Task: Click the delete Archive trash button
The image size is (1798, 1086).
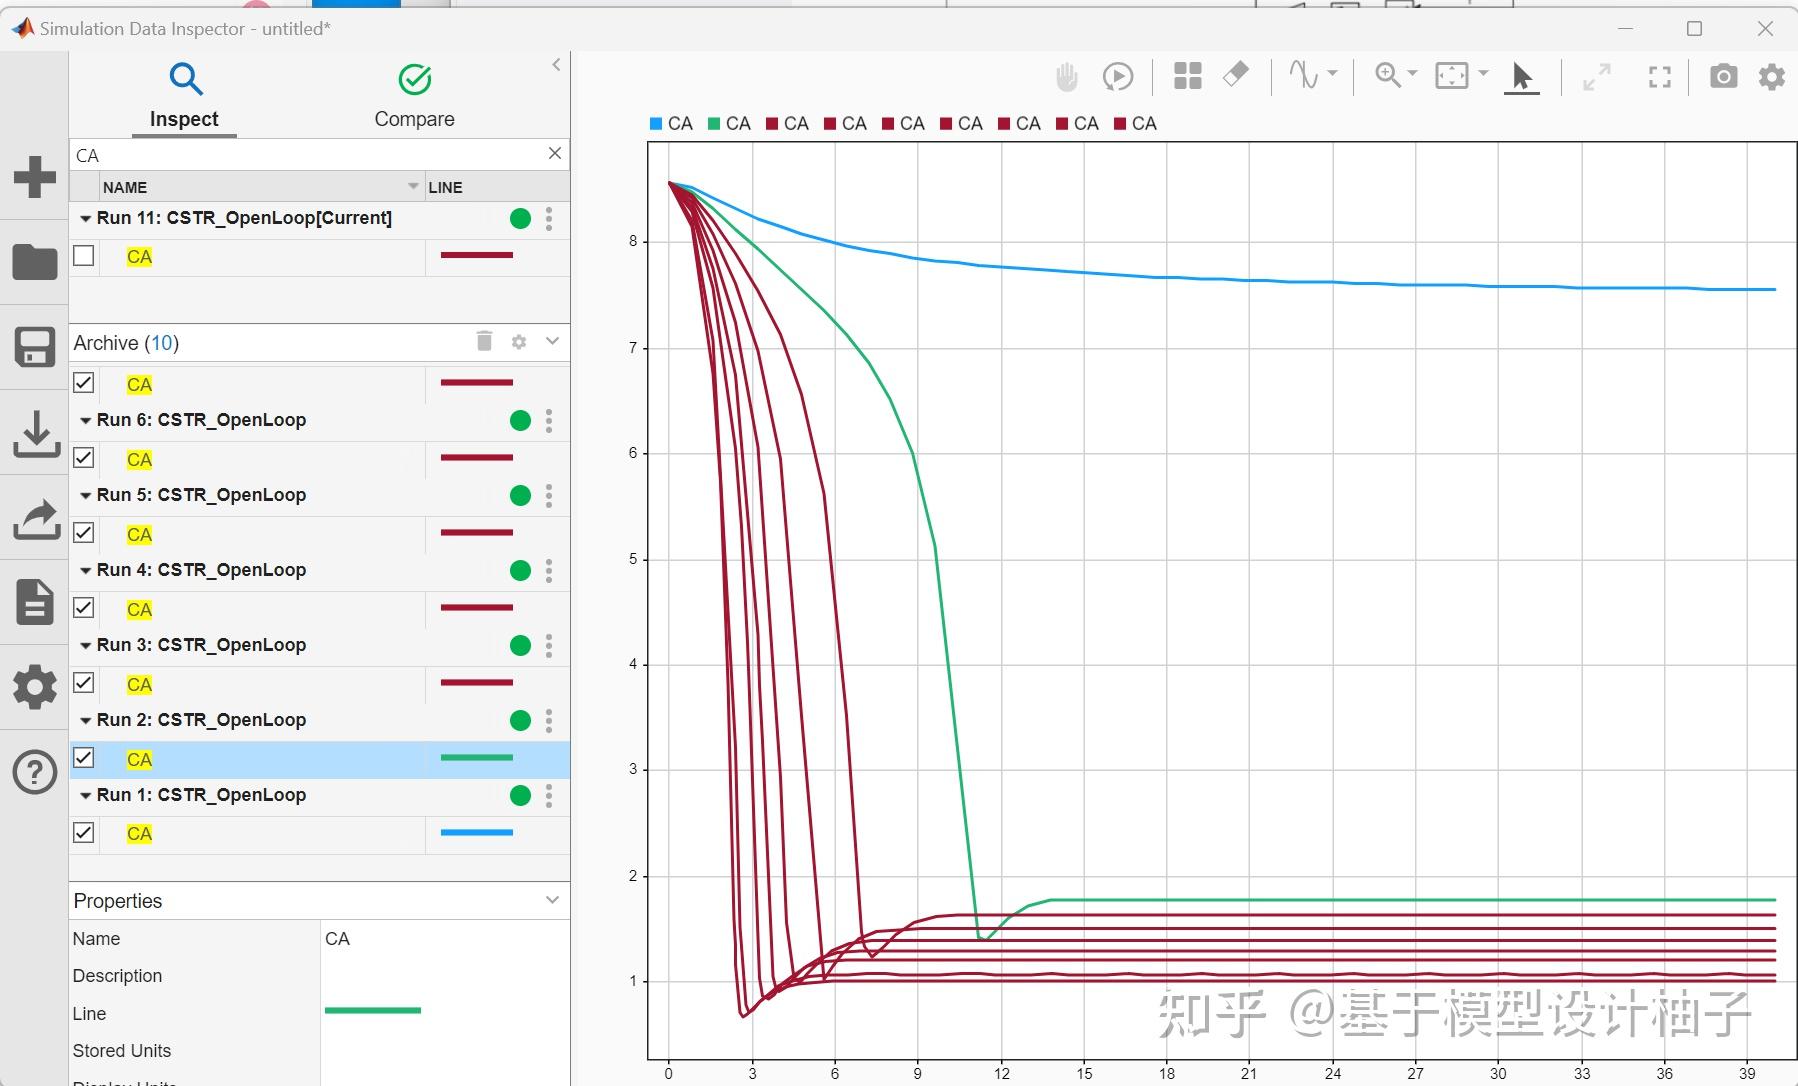Action: pyautogui.click(x=484, y=341)
